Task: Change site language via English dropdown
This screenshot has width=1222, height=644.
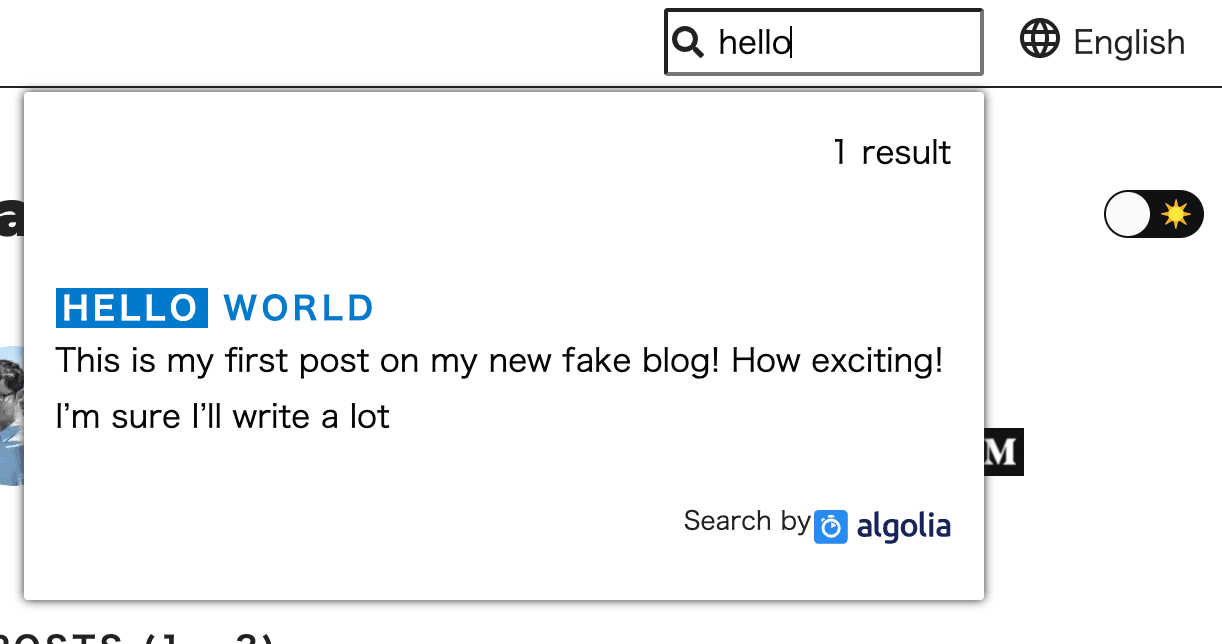Action: [x=1128, y=42]
